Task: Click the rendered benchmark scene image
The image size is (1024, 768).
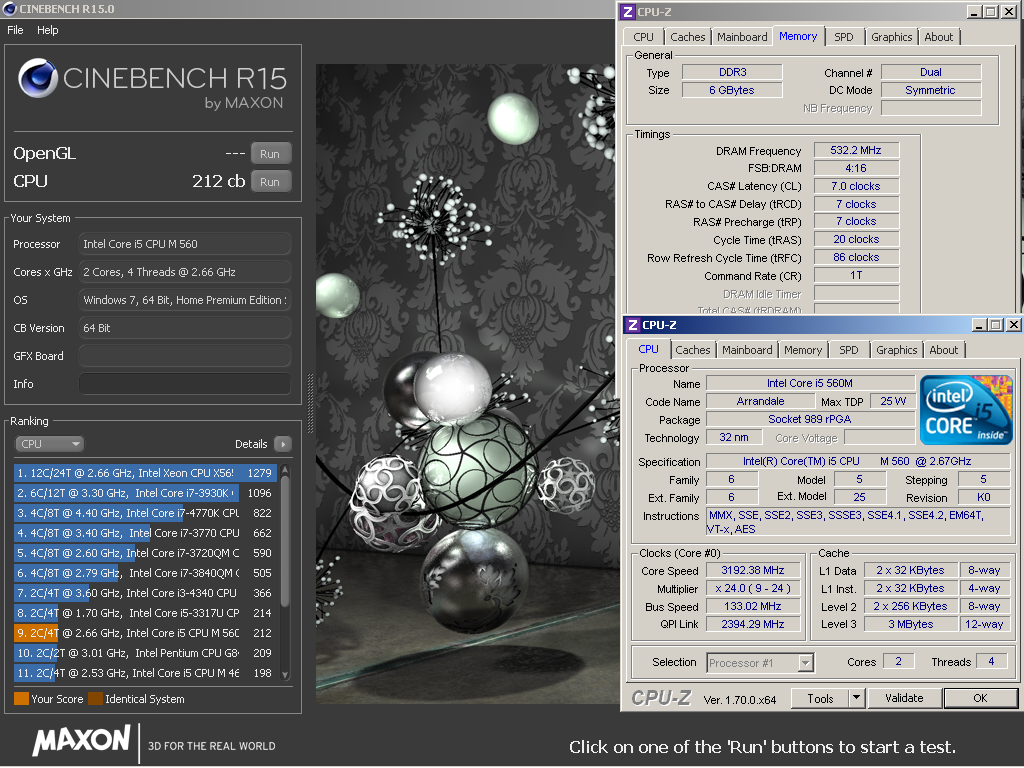Action: [465, 384]
